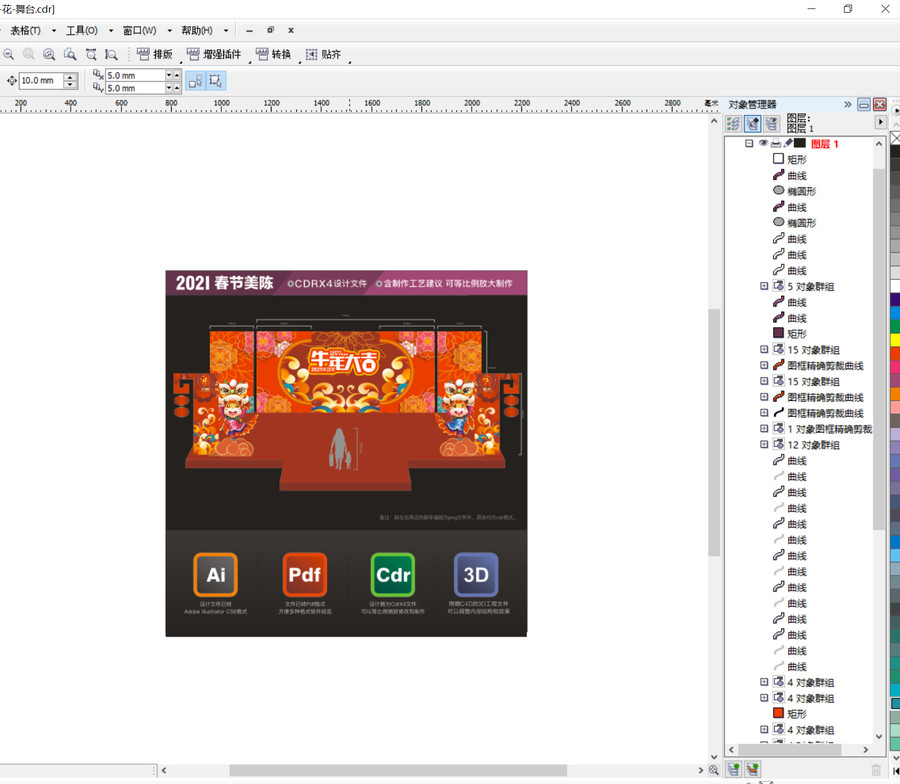
Task: Collapse the docker using the double-chevron icon
Action: pyautogui.click(x=848, y=104)
